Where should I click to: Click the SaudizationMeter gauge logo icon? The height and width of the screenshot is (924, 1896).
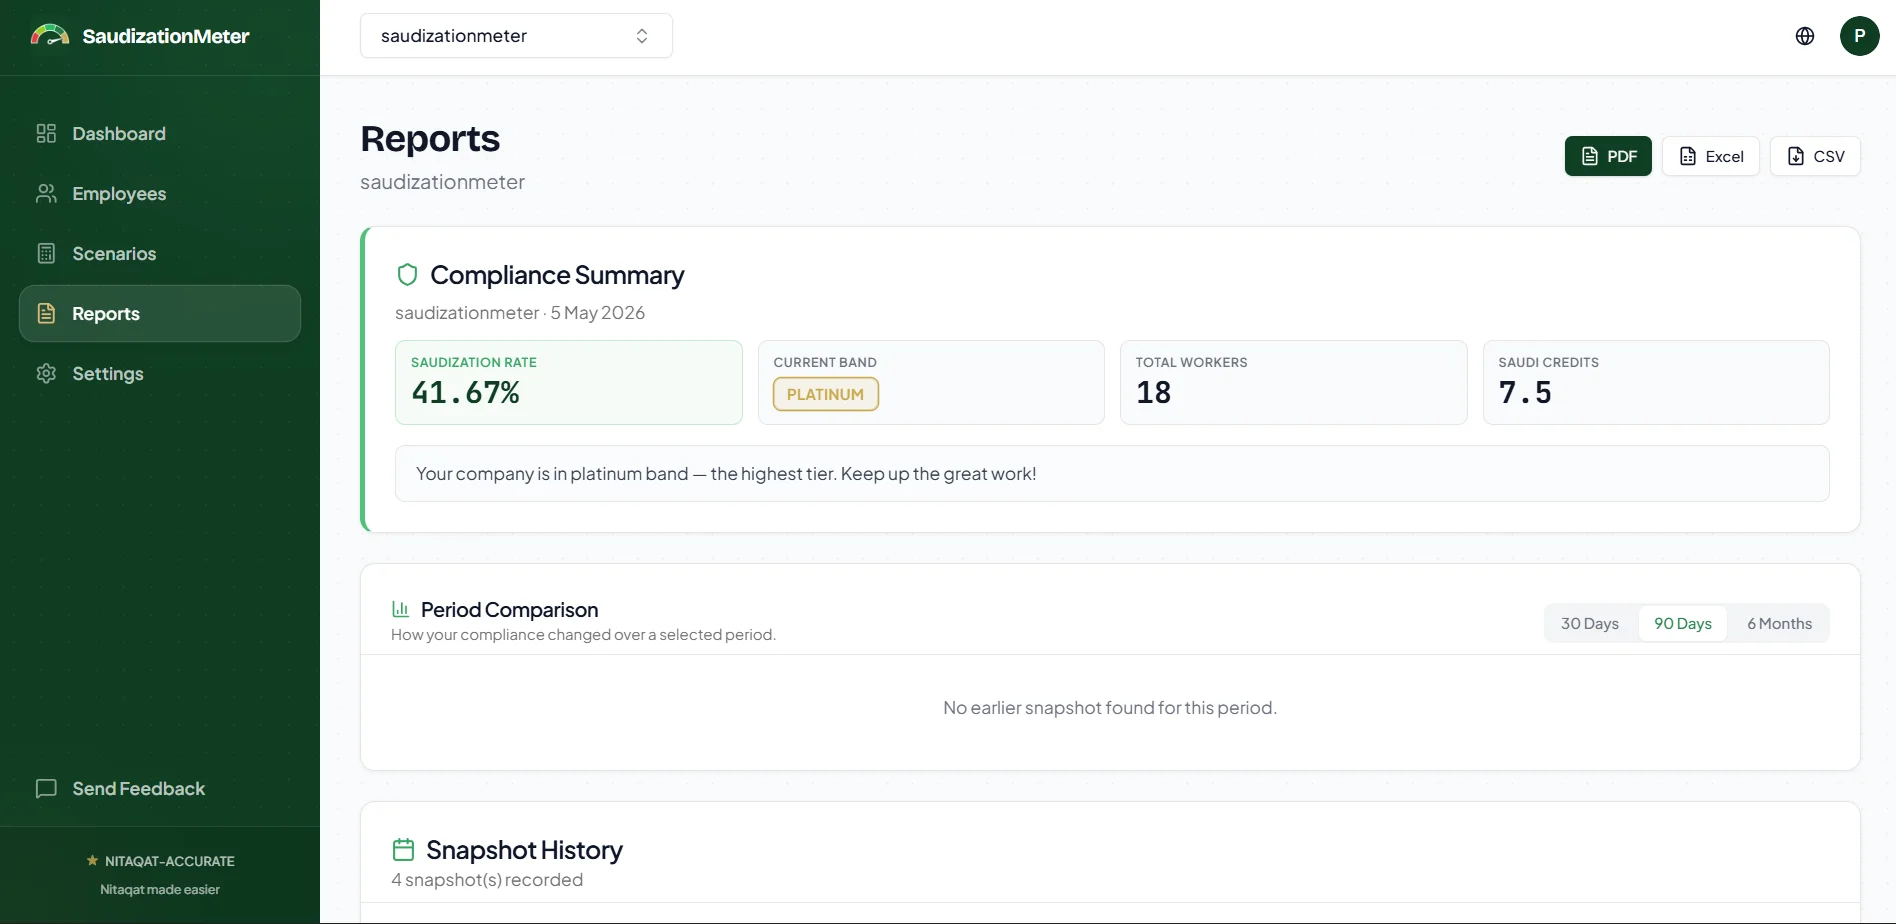[50, 36]
